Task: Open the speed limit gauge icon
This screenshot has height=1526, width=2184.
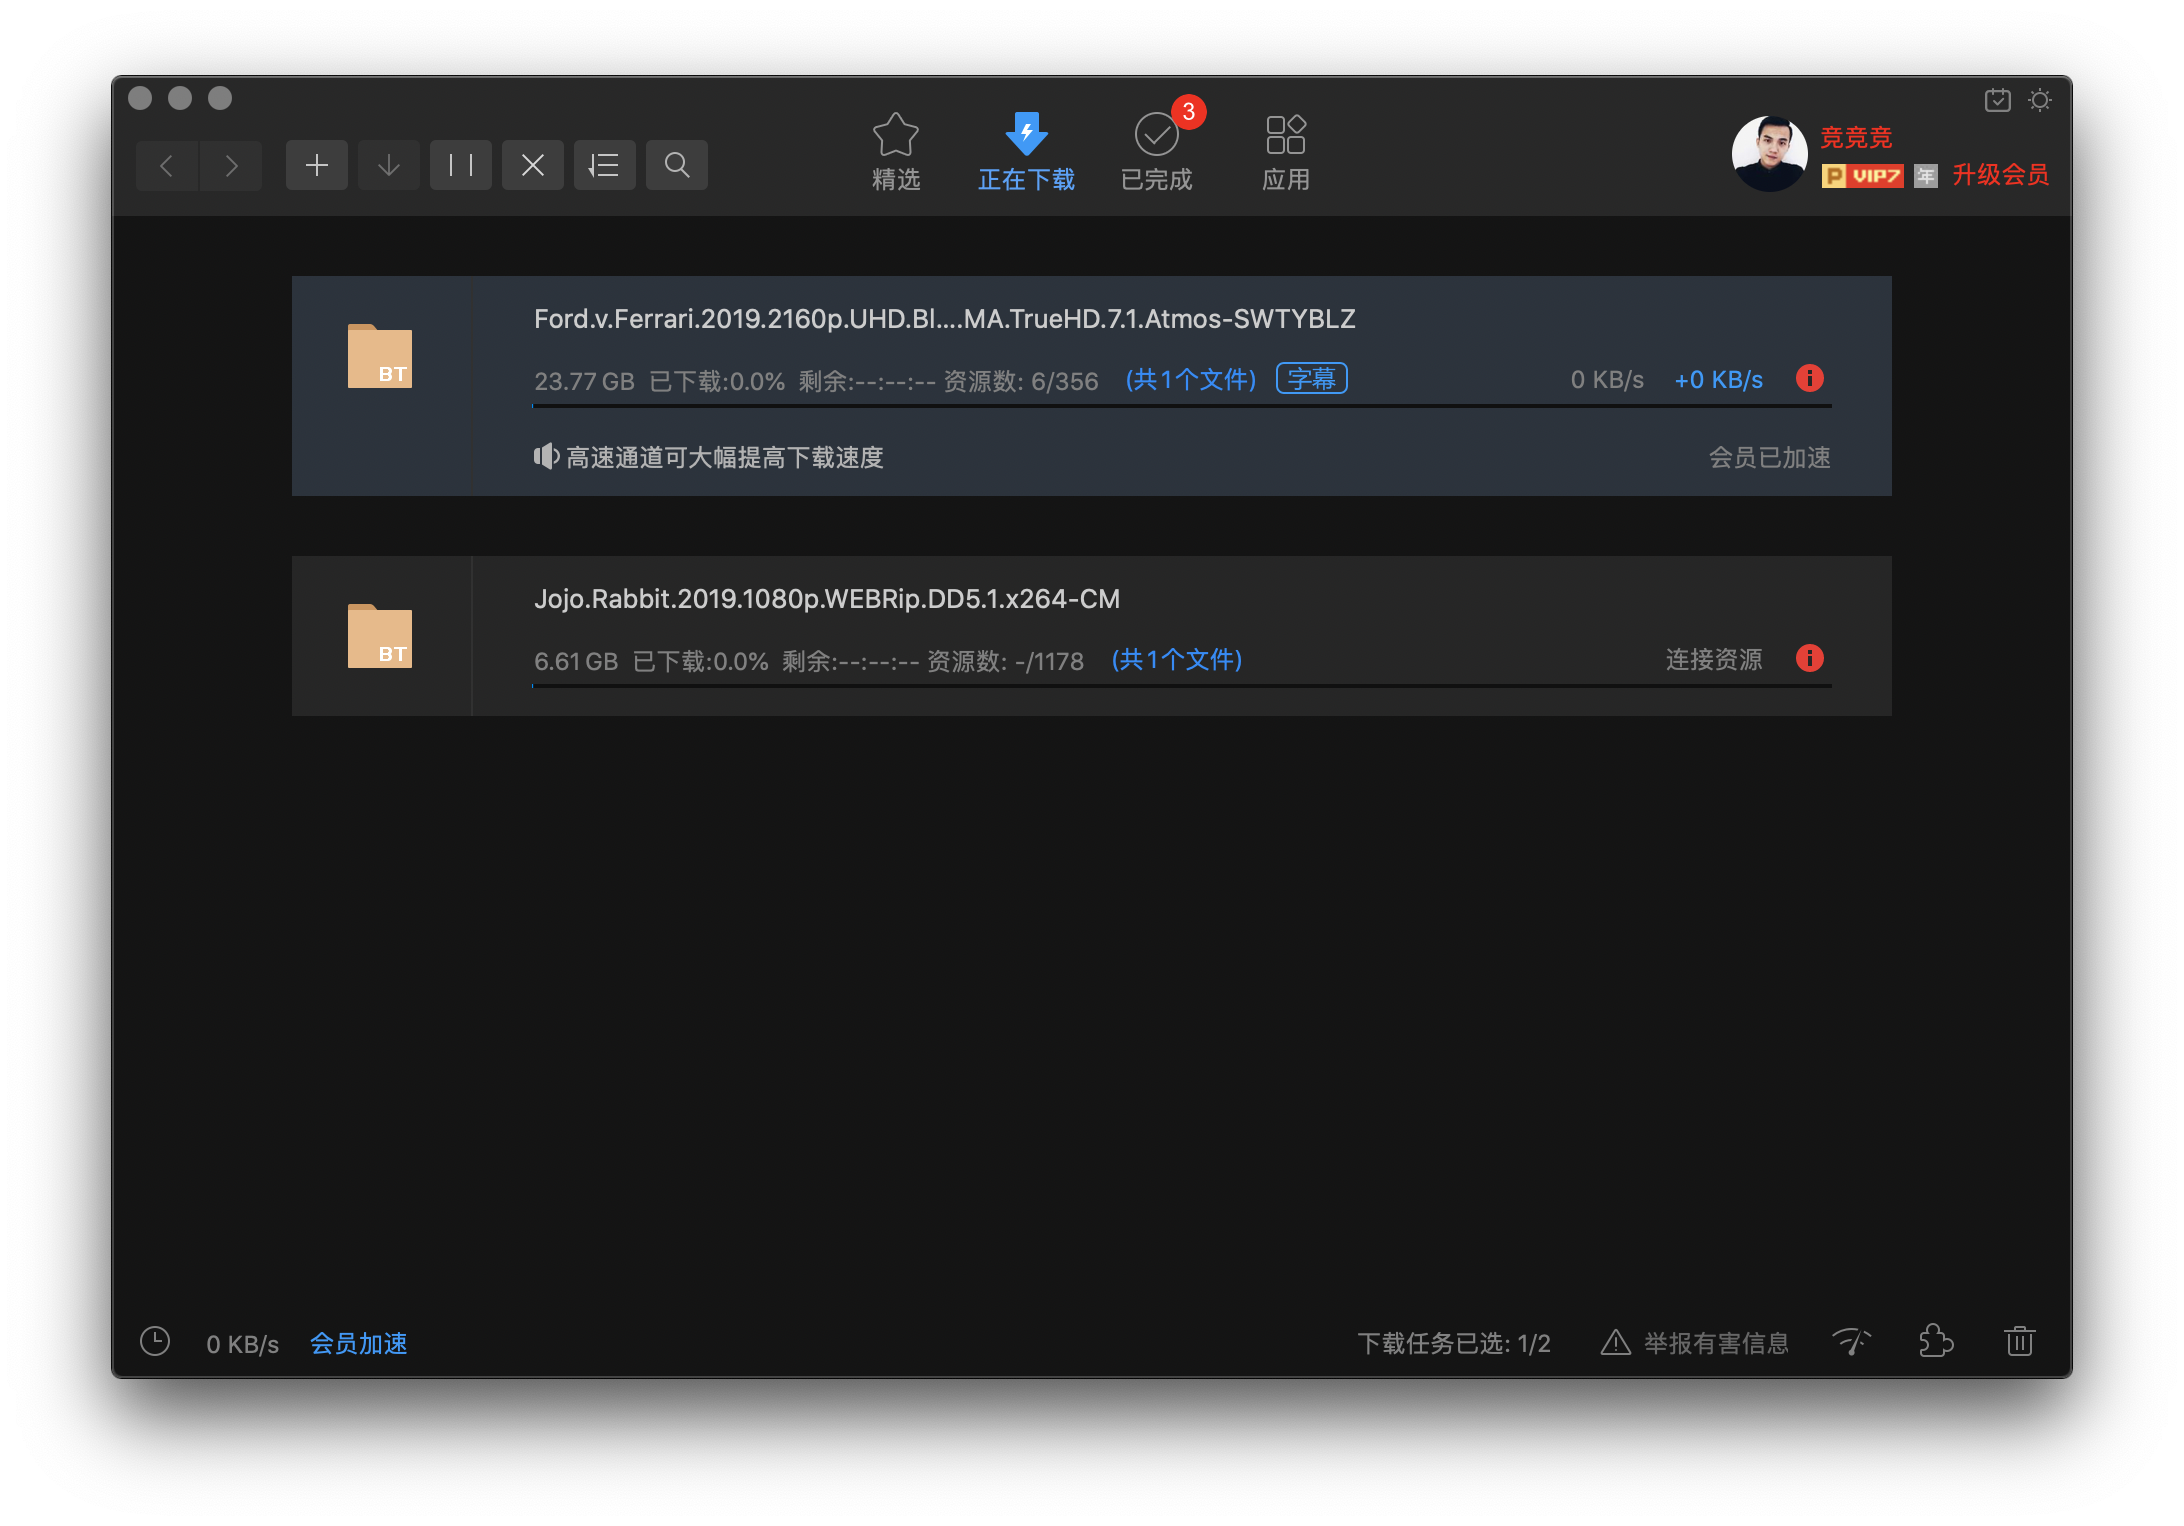Action: click(1851, 1341)
